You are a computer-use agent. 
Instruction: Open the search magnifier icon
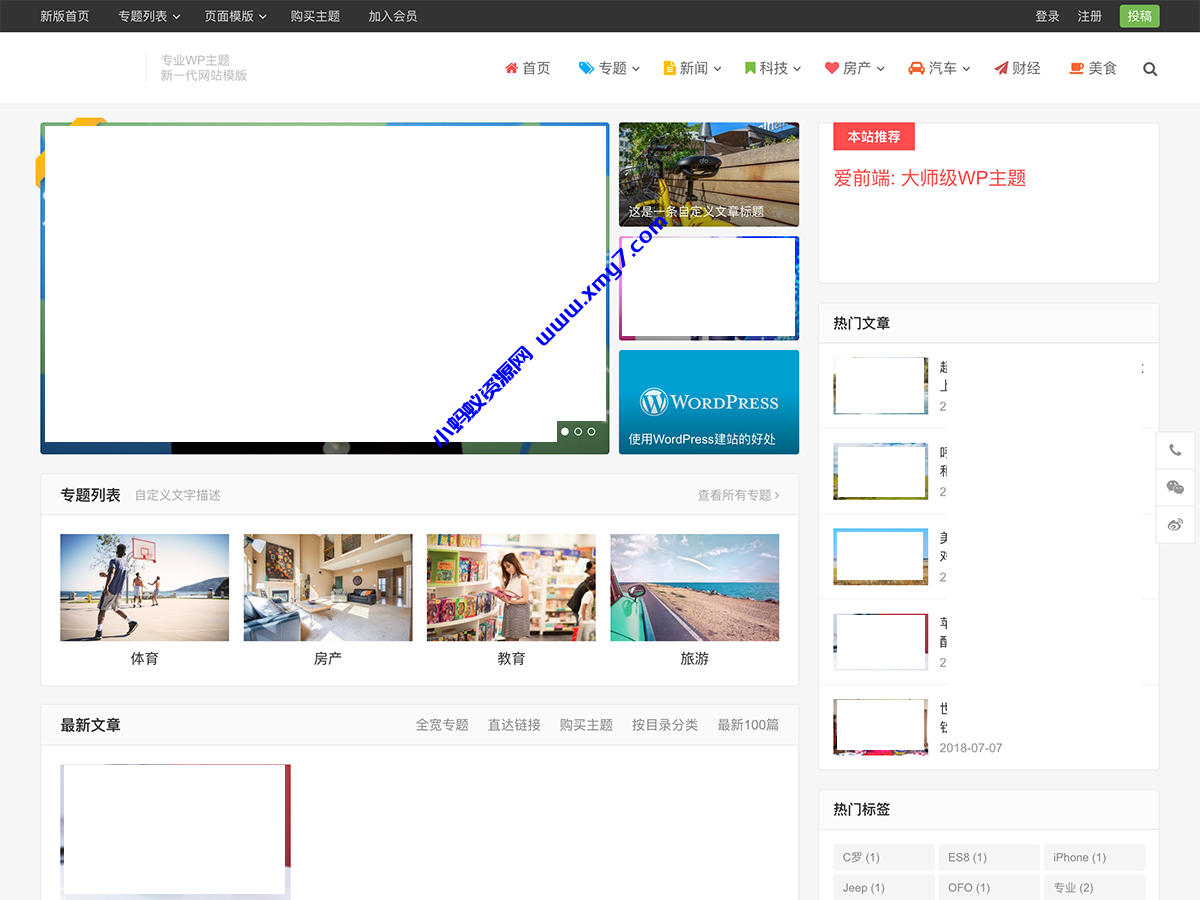1150,68
